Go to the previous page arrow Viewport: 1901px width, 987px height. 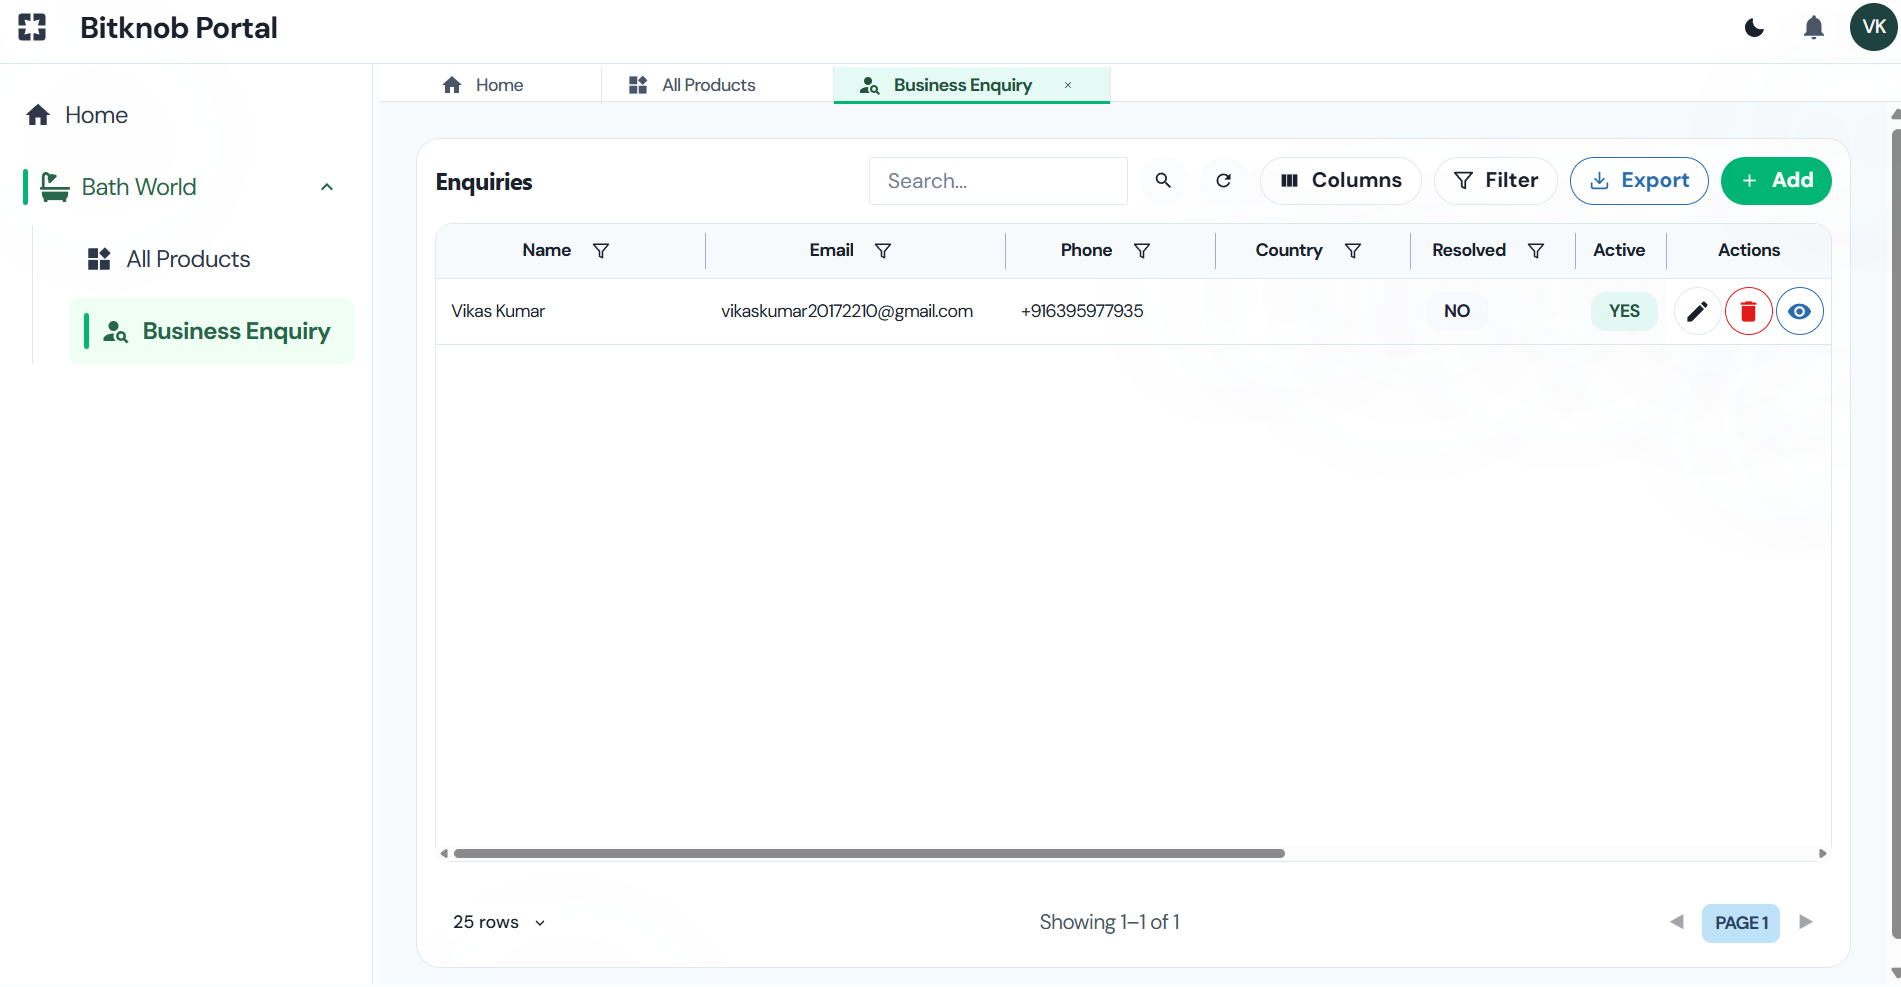[x=1677, y=922]
